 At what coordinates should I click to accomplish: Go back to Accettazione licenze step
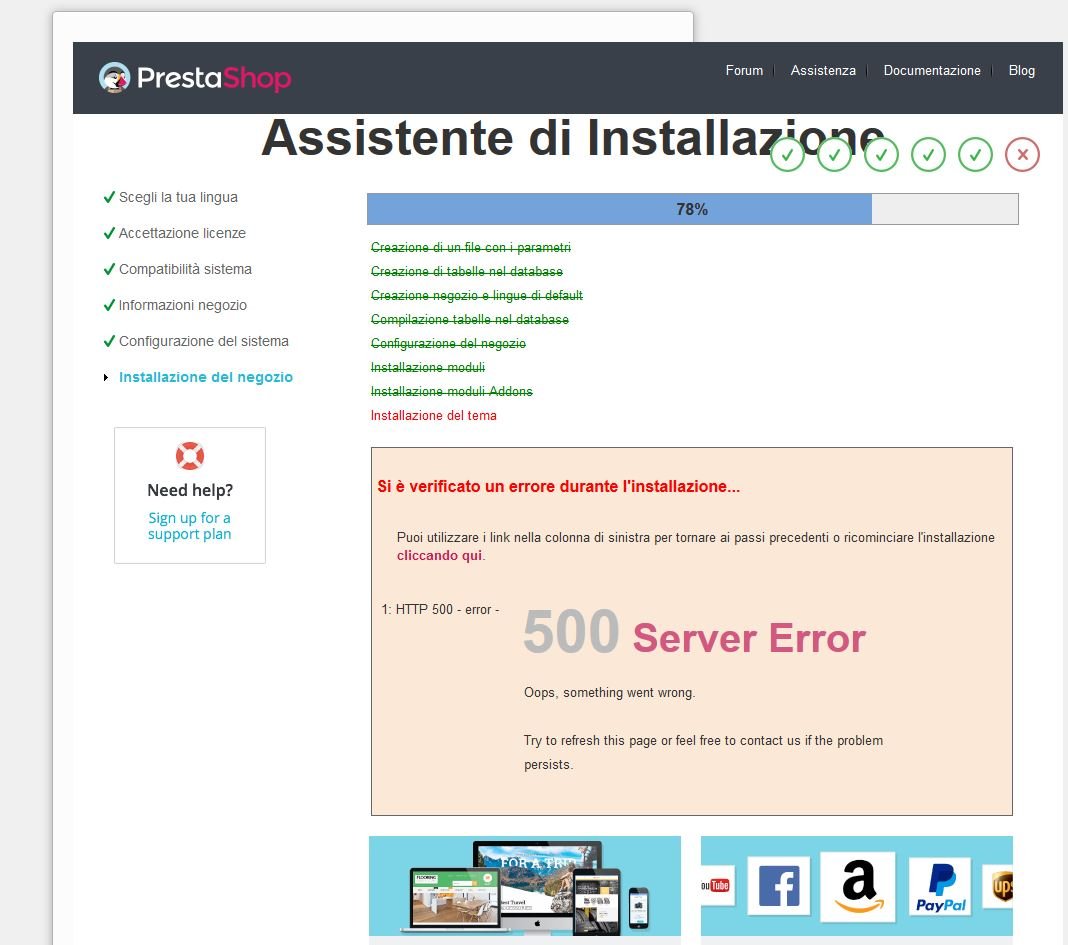[183, 233]
